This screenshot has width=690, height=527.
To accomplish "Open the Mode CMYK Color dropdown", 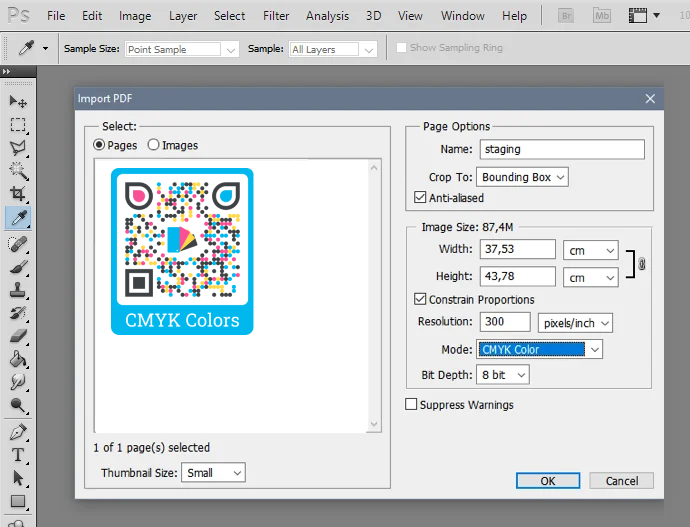I will click(539, 349).
